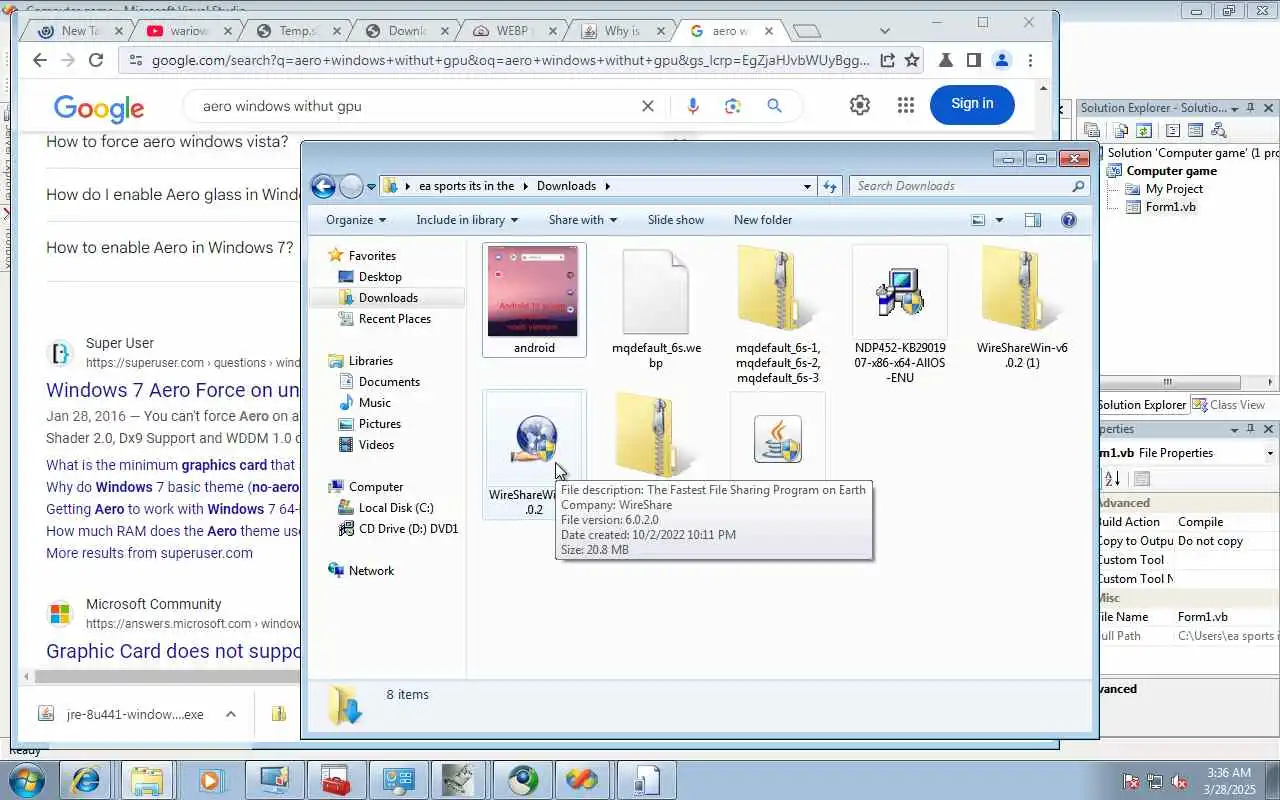Select Network in the navigation pane

(371, 571)
